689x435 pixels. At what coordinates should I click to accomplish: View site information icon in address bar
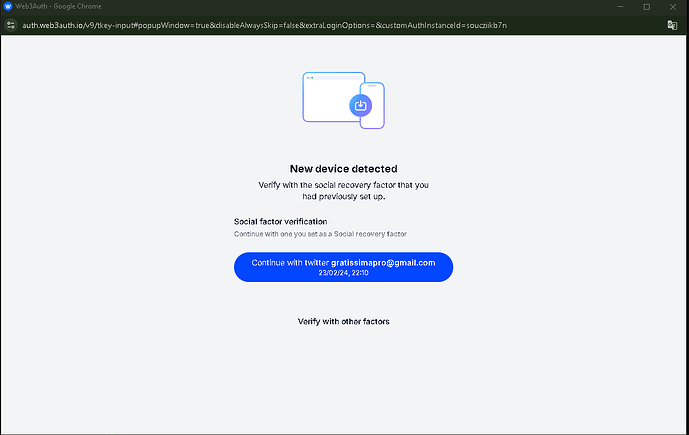(x=11, y=25)
